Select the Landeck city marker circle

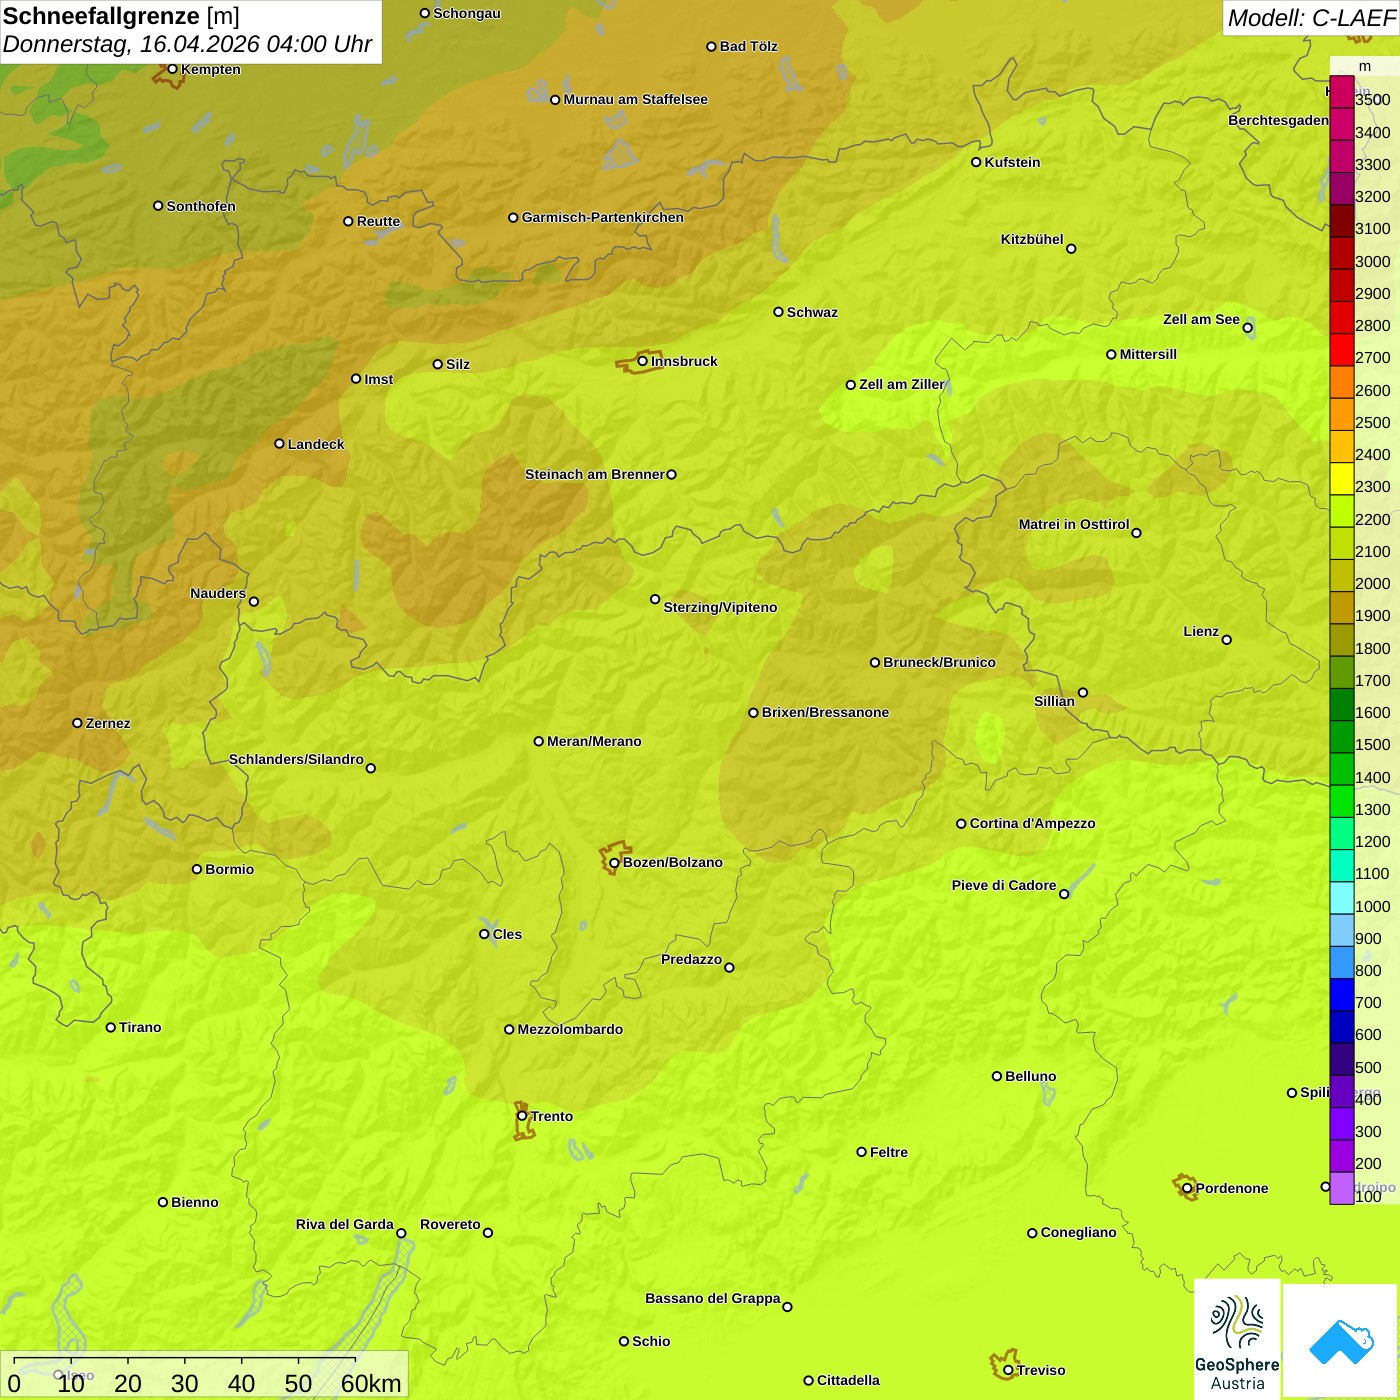(279, 444)
